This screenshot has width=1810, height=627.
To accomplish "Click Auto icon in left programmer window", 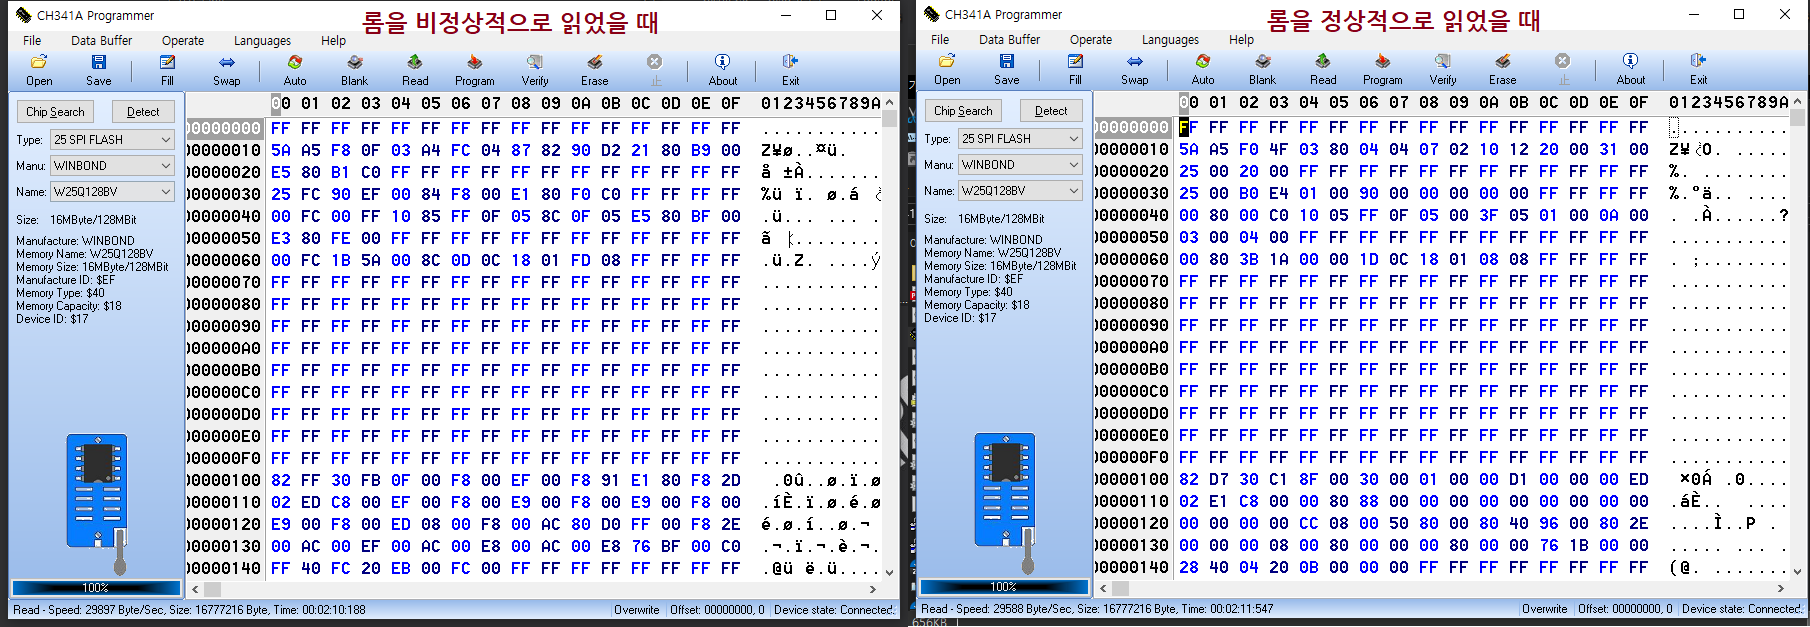I will [x=295, y=70].
